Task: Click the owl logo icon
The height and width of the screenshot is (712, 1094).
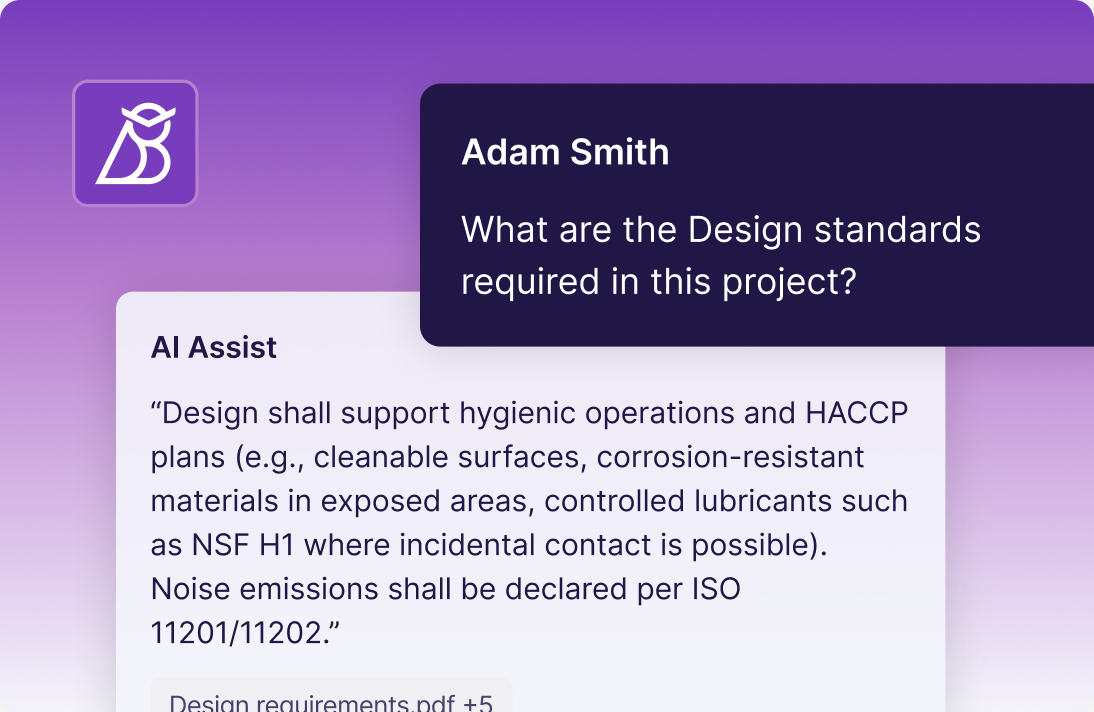Action: [136, 143]
